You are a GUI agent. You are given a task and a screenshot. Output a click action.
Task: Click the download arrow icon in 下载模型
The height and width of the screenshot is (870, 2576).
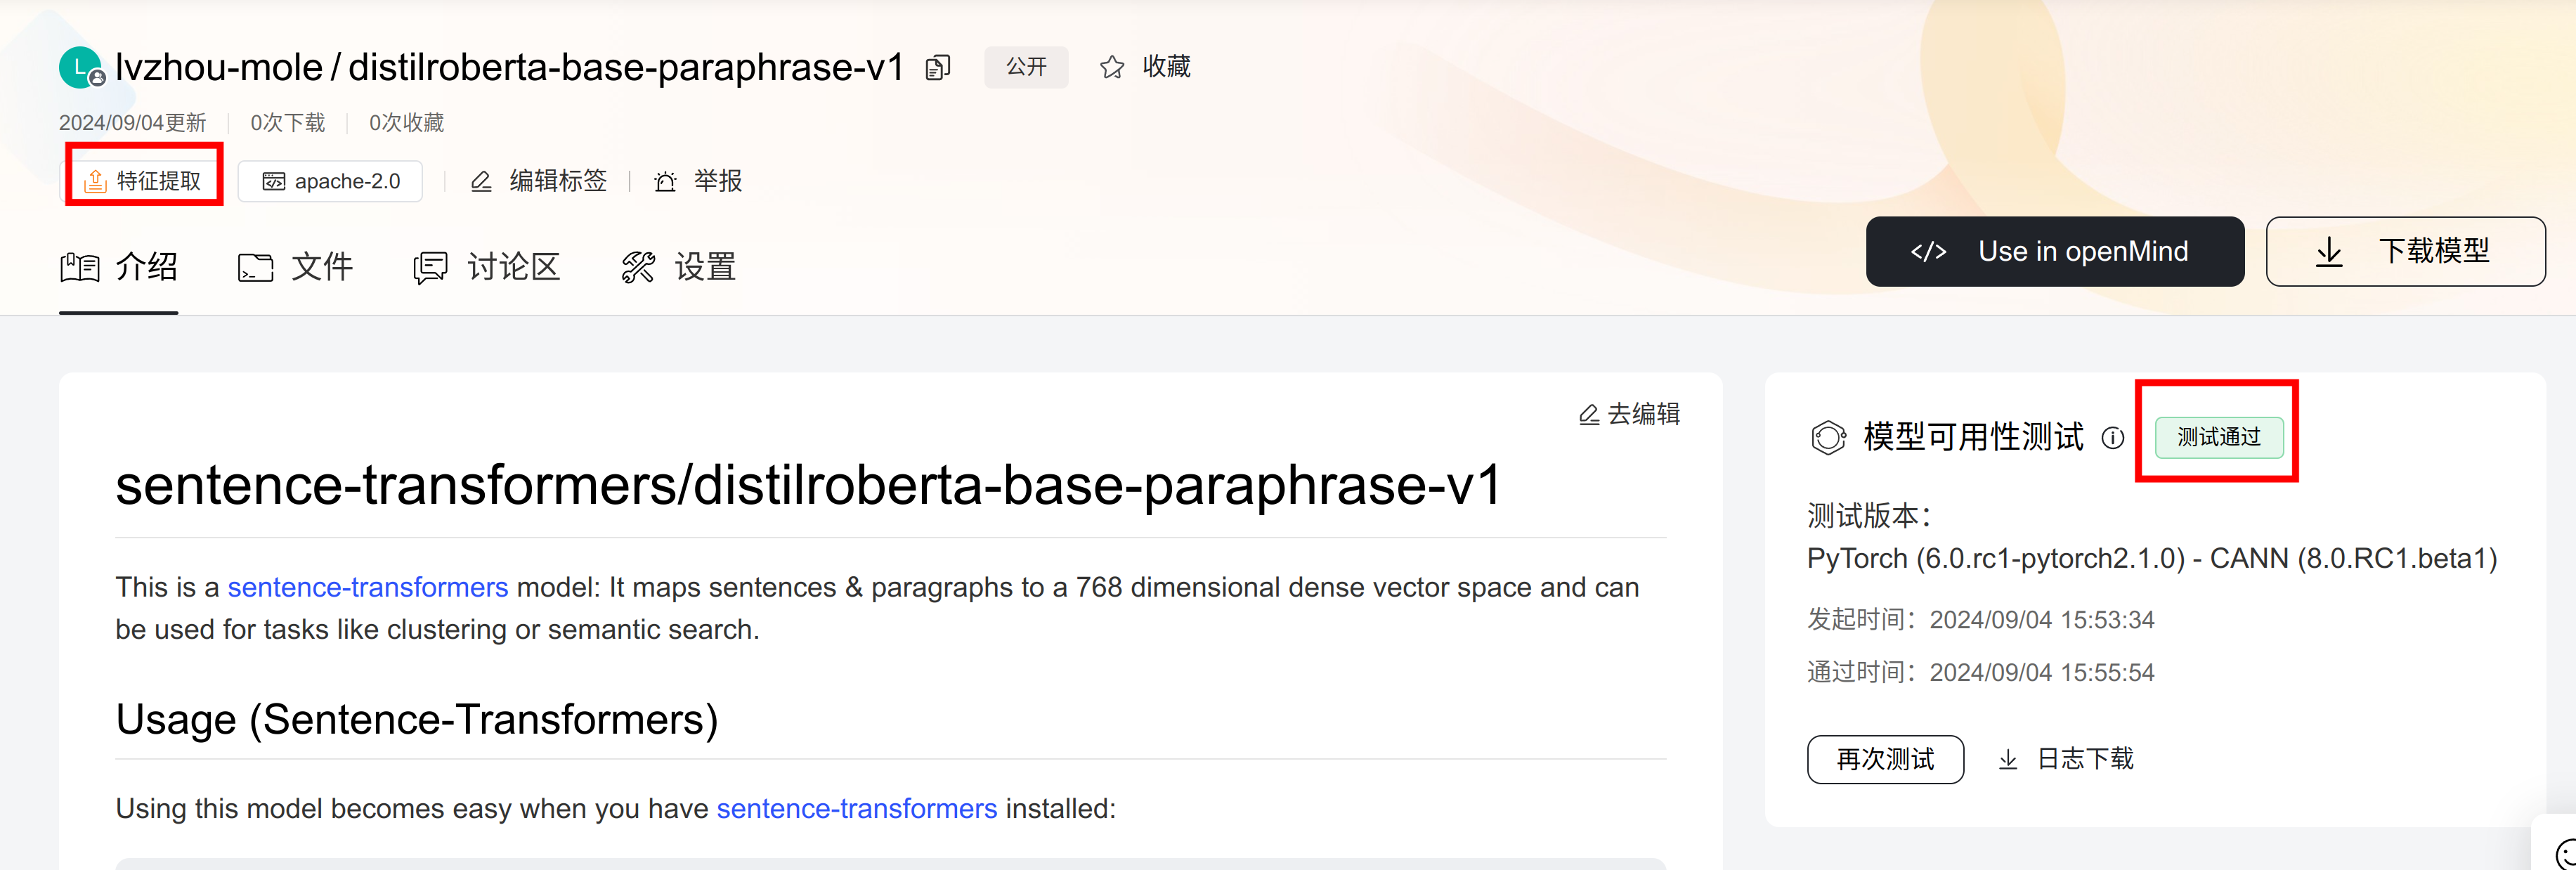(2329, 252)
